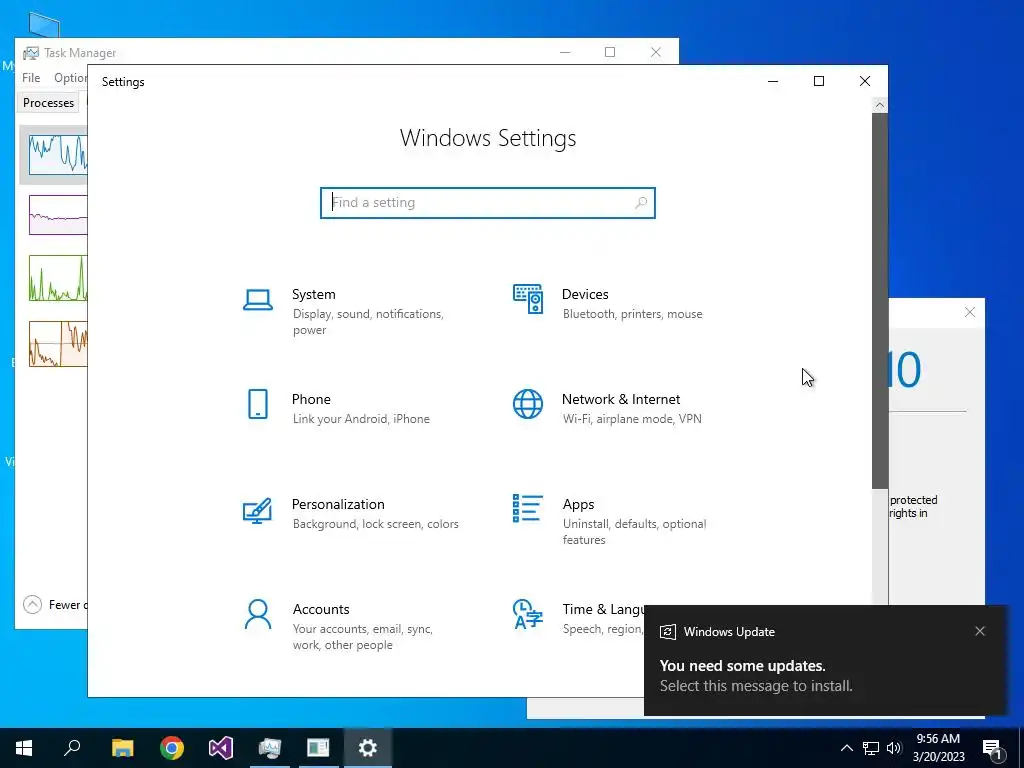1024x768 pixels.
Task: Switch to Task Manager taskbar icon
Action: click(270, 748)
